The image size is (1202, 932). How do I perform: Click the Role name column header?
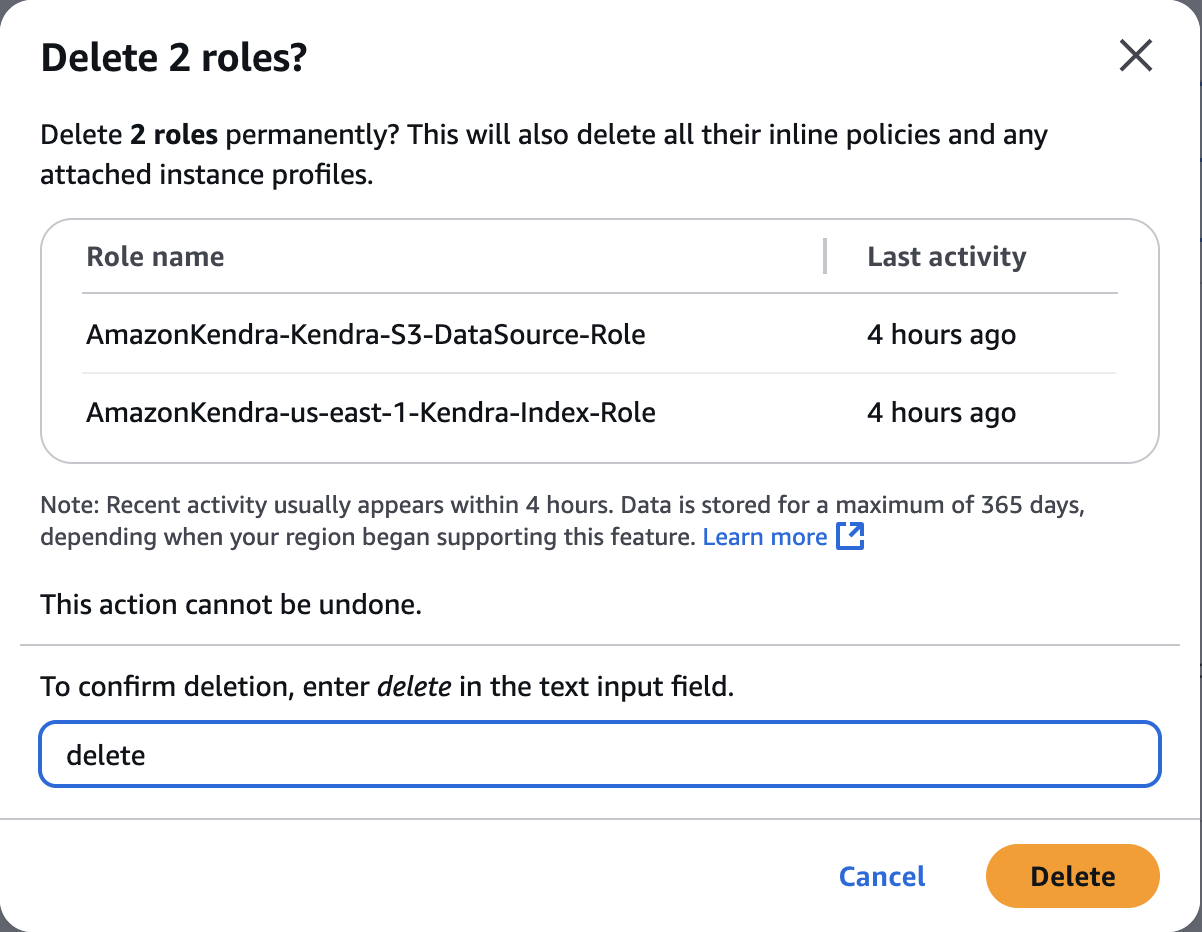pyautogui.click(x=155, y=257)
